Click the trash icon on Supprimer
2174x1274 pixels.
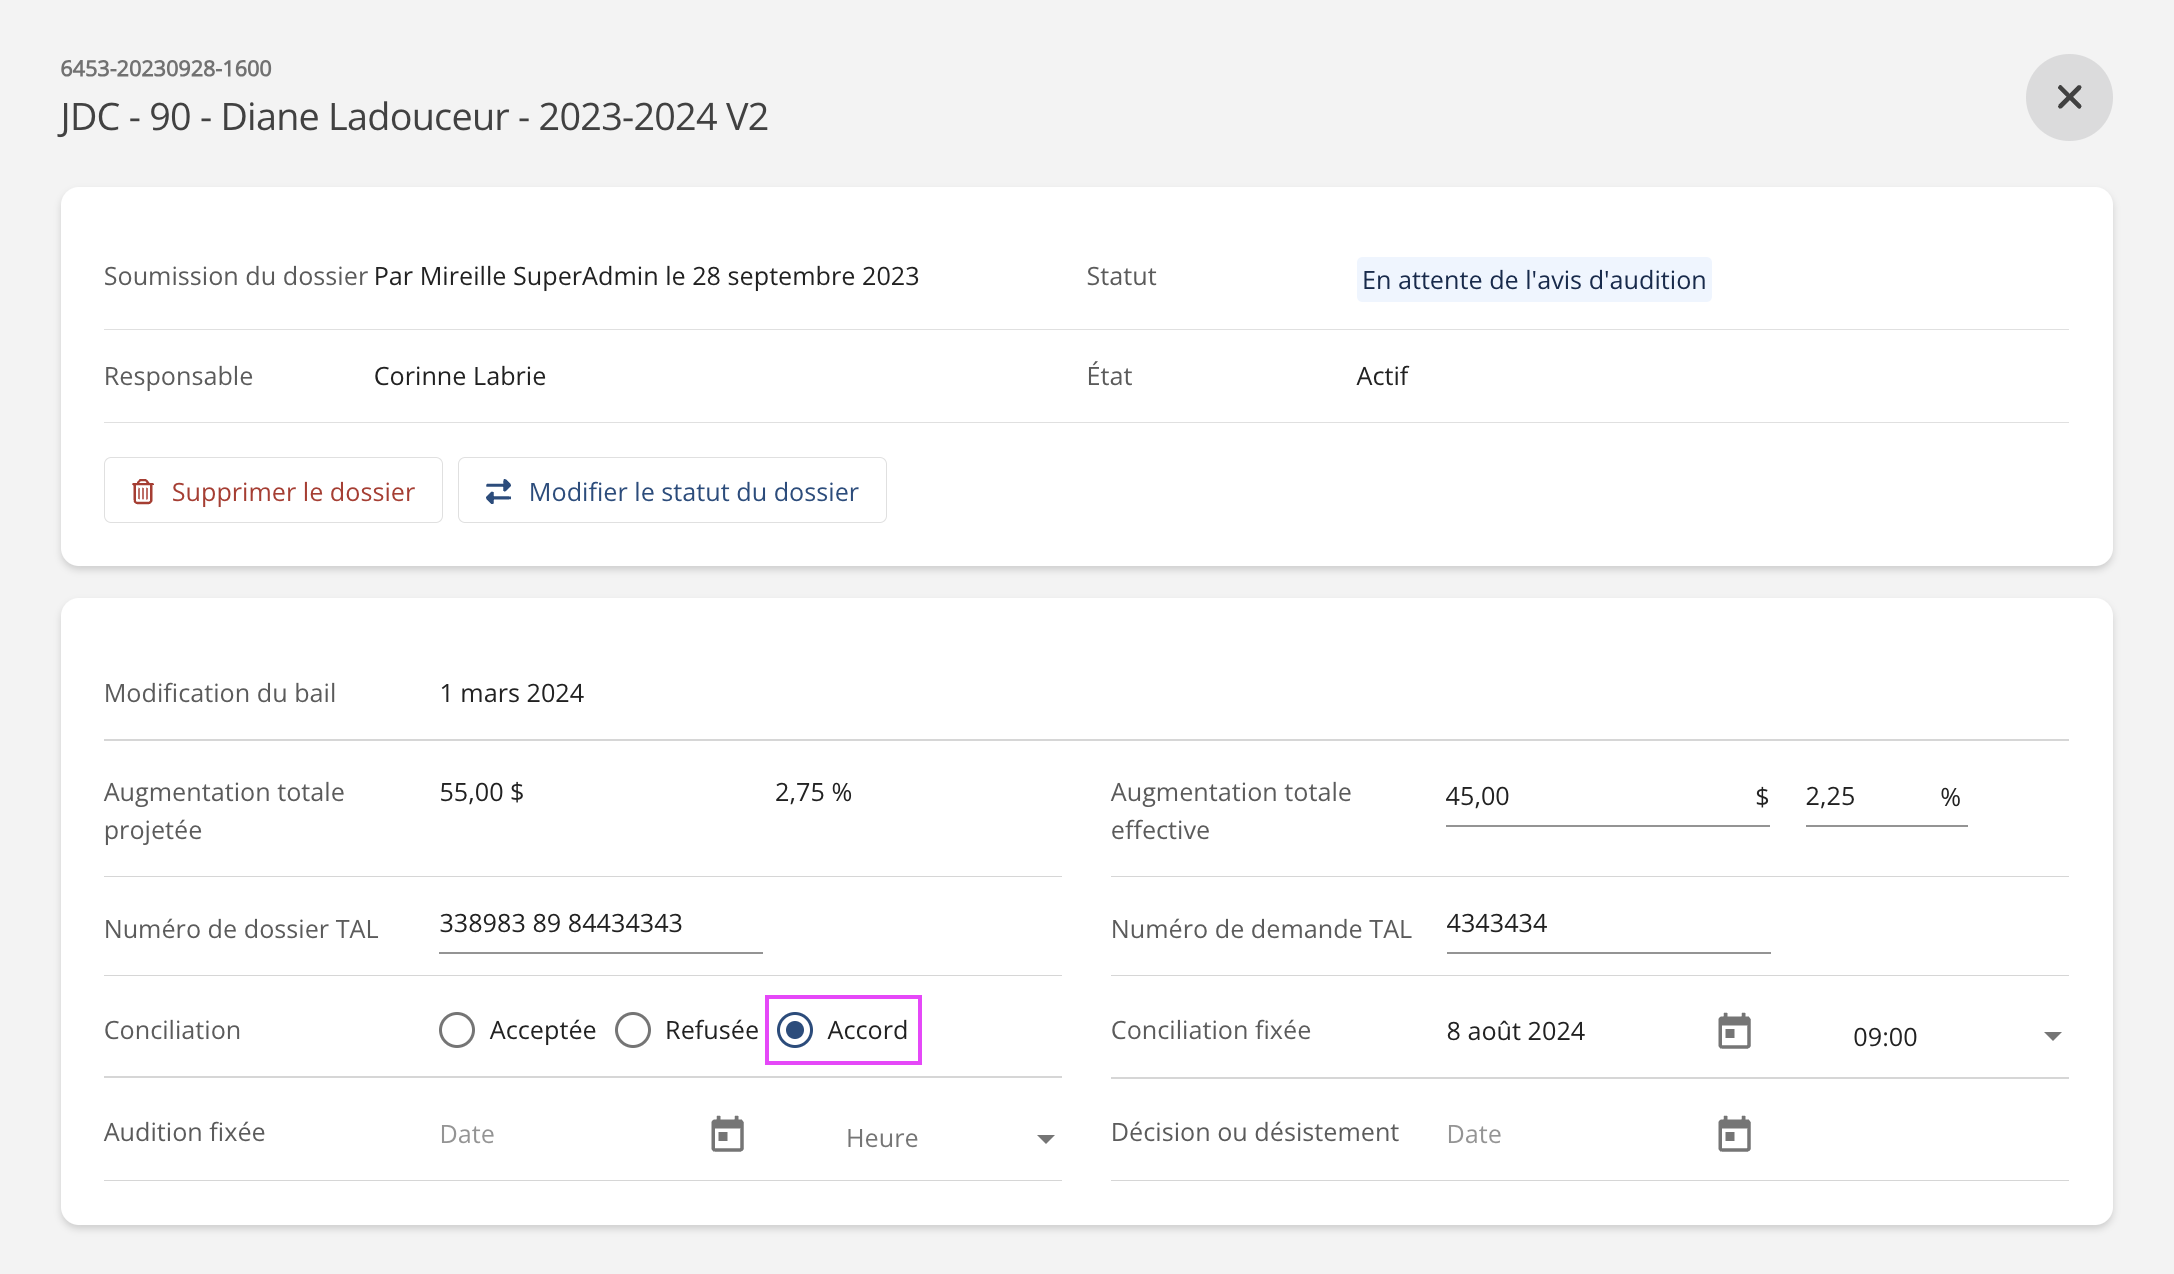(143, 491)
